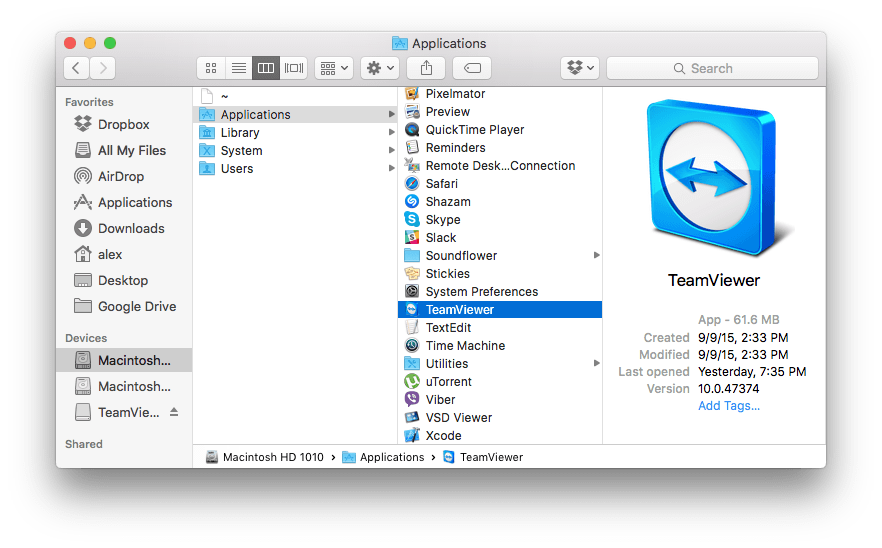Screen dimensions: 882x548
Task: Select the highlighted Macintosh... device in sidebar
Action: pyautogui.click(x=124, y=360)
